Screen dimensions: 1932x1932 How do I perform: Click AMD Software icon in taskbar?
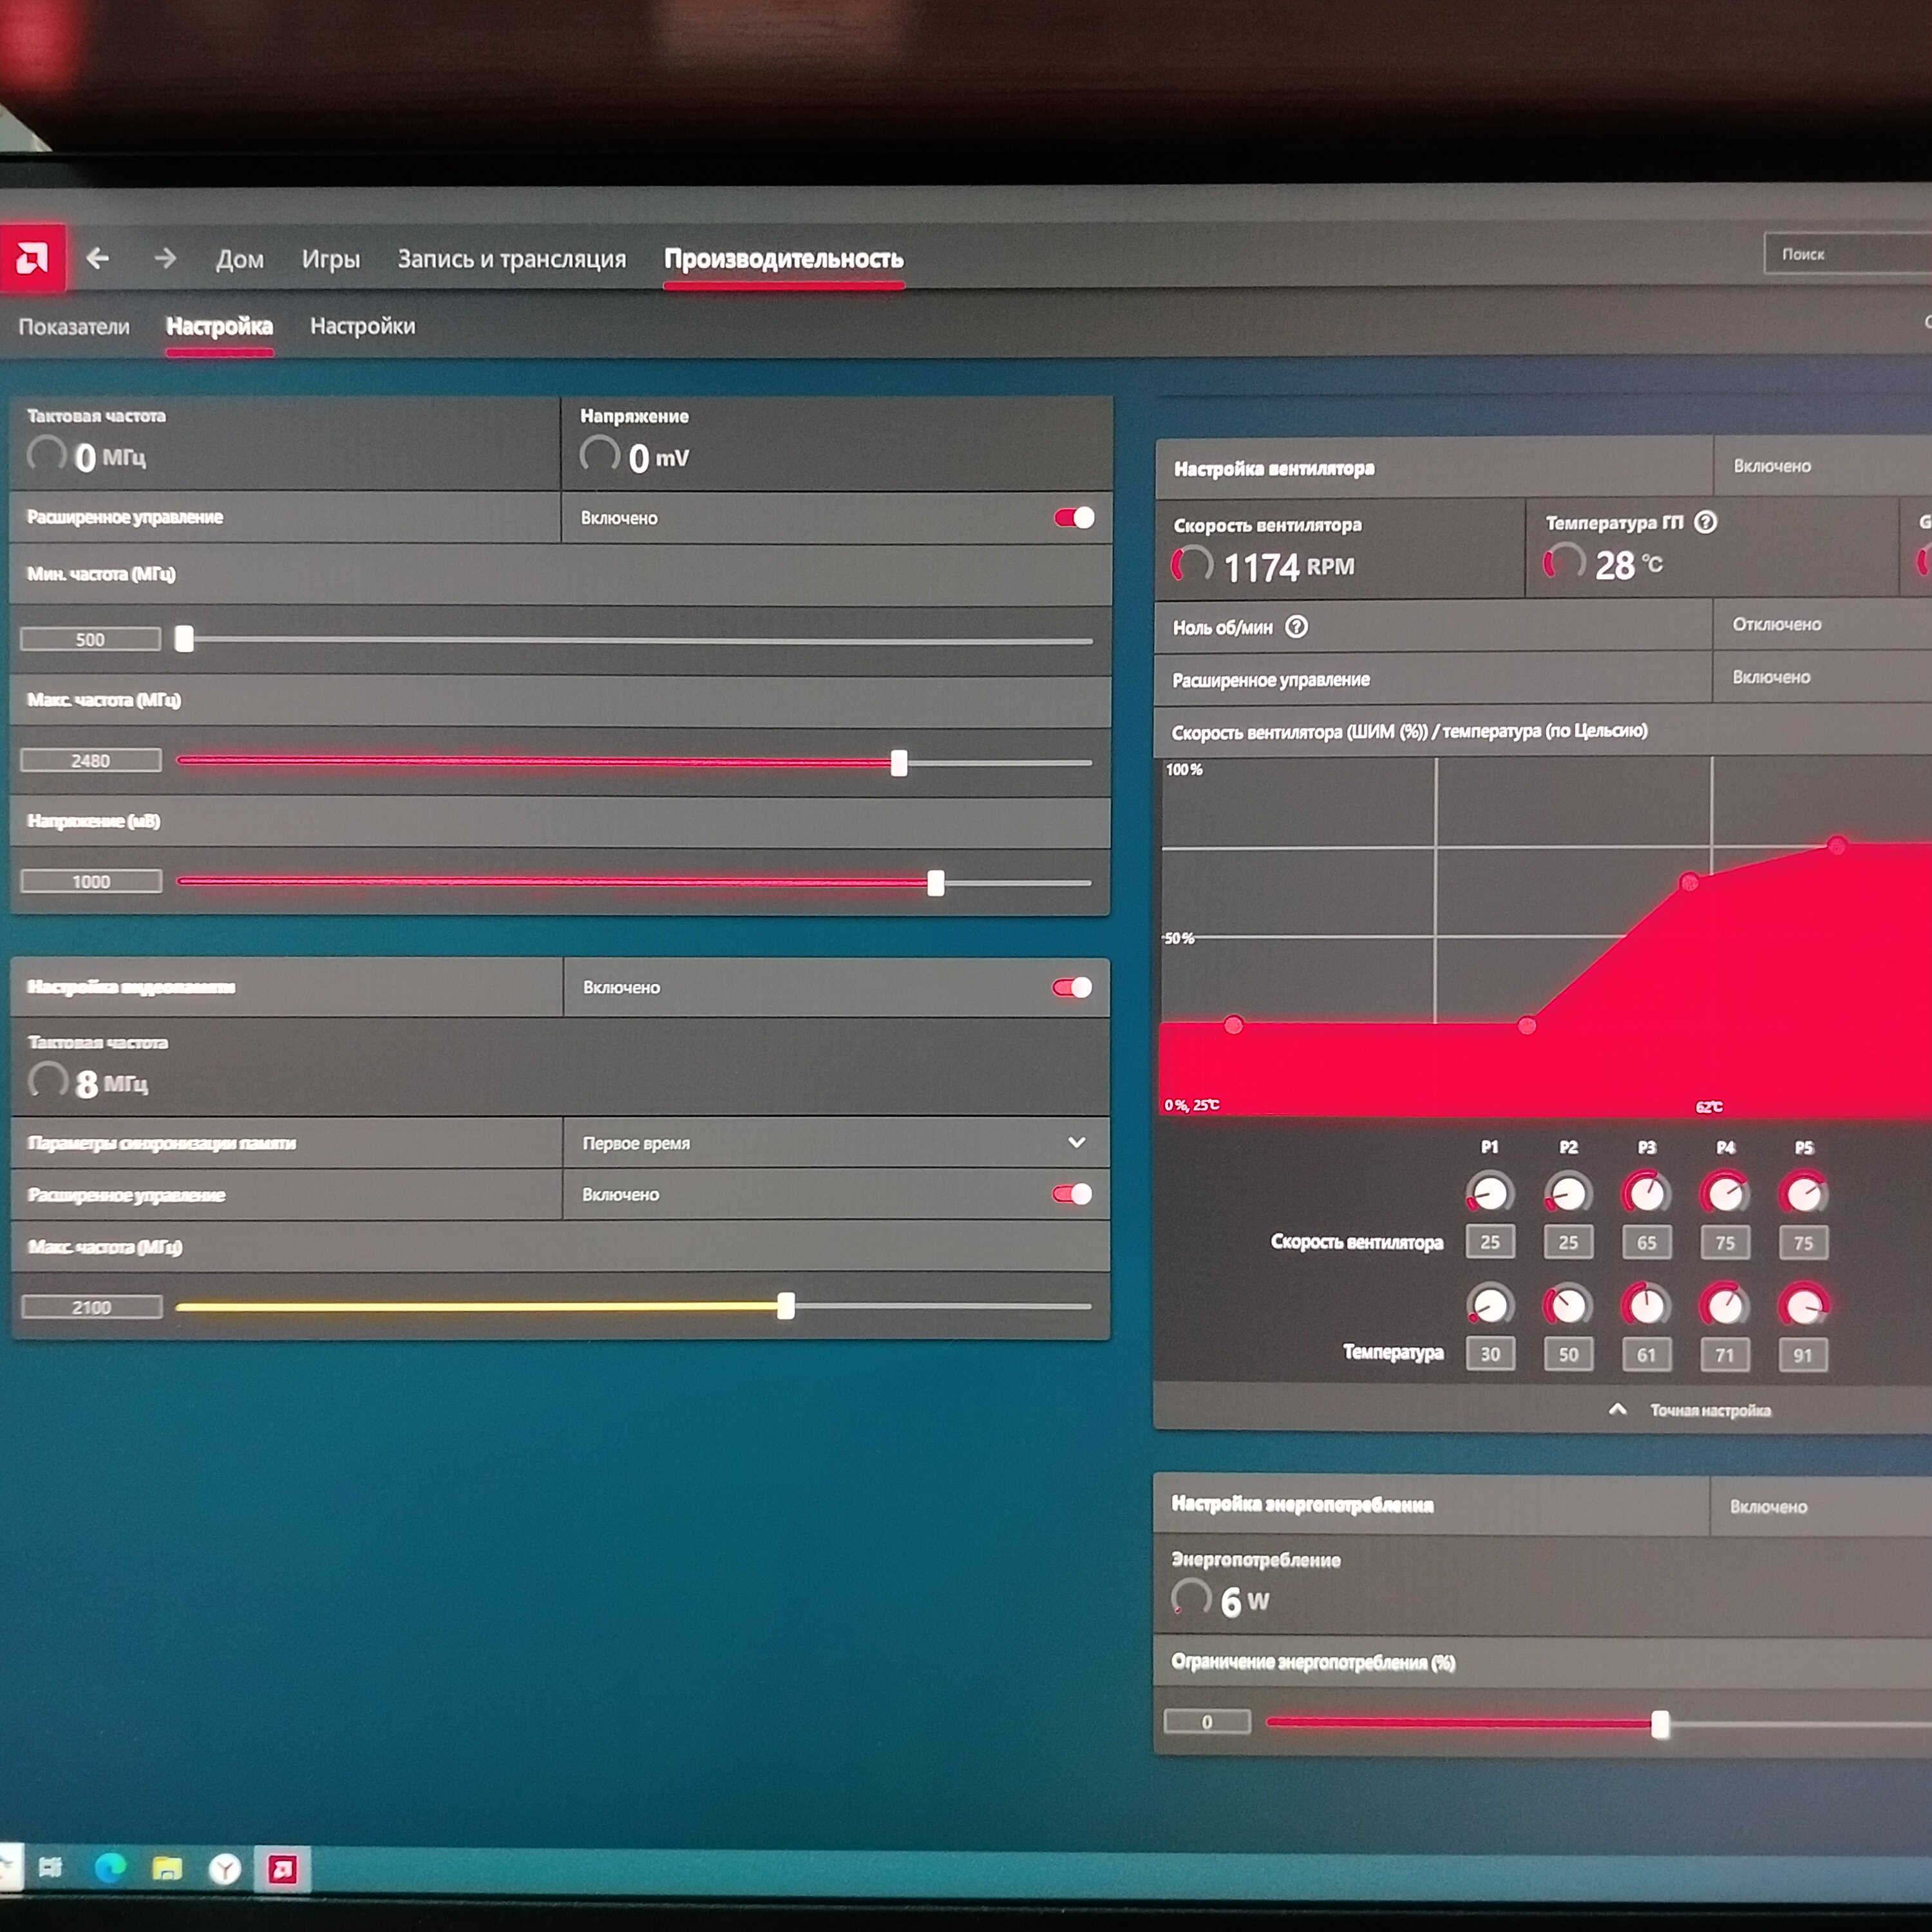[x=283, y=1869]
